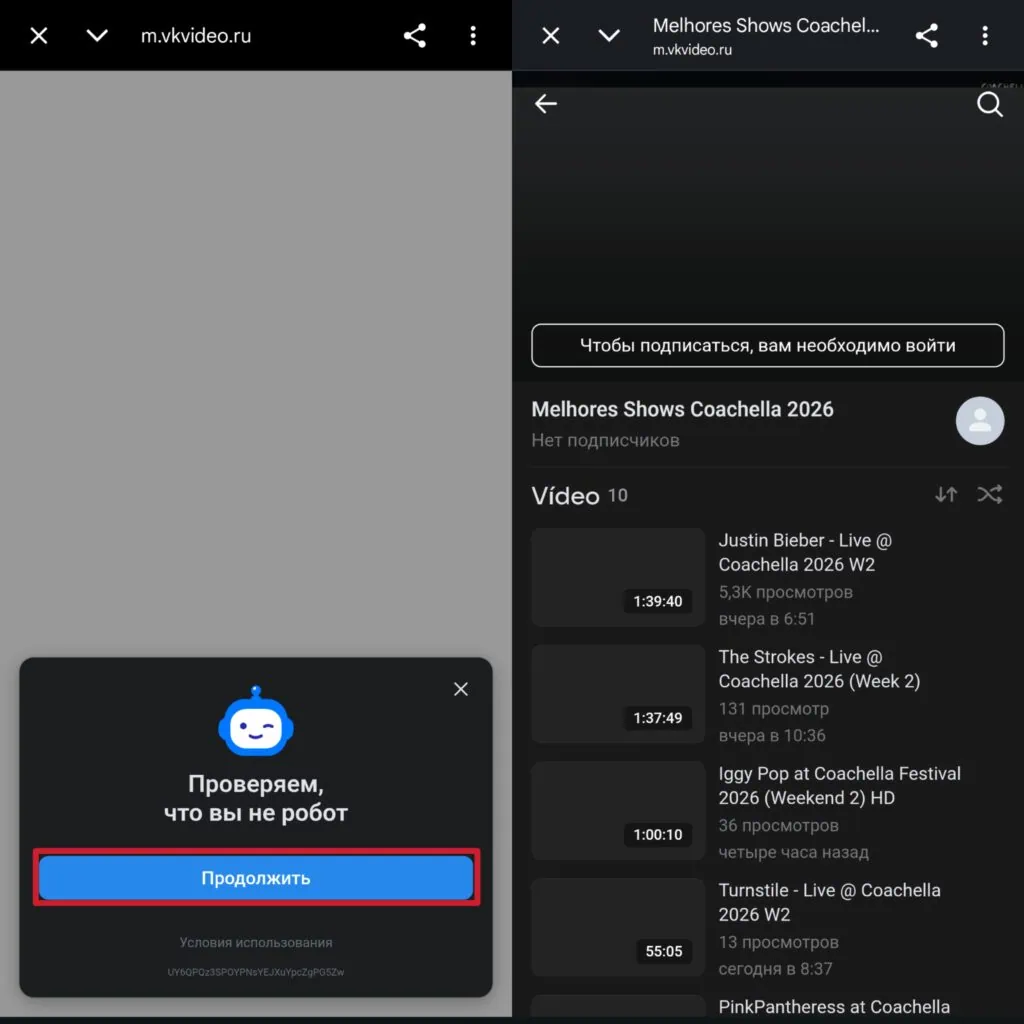Expand chevron beside Melhores Shows Coachel... title

pyautogui.click(x=609, y=35)
